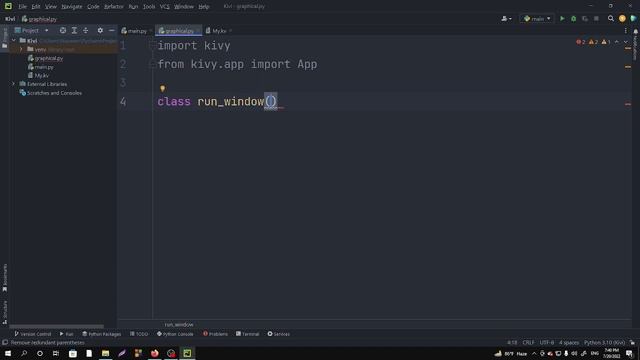
Task: Open the Refactor menu
Action: click(113, 7)
